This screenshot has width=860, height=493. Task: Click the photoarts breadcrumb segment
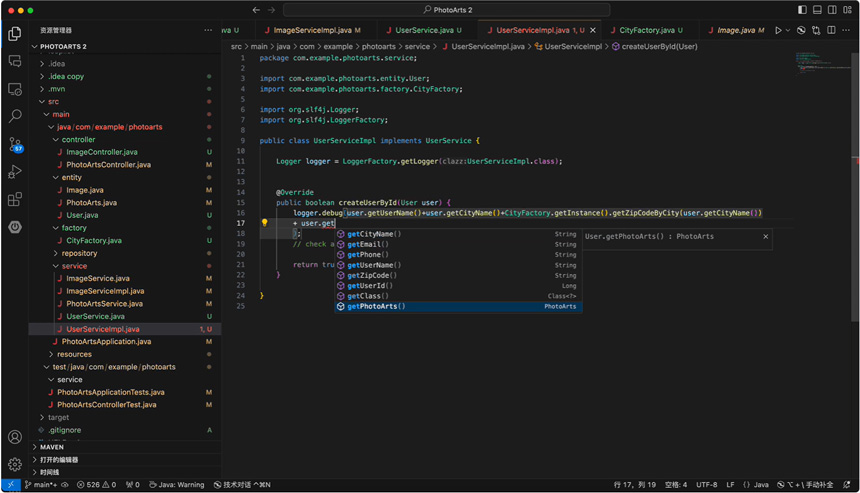pos(378,47)
